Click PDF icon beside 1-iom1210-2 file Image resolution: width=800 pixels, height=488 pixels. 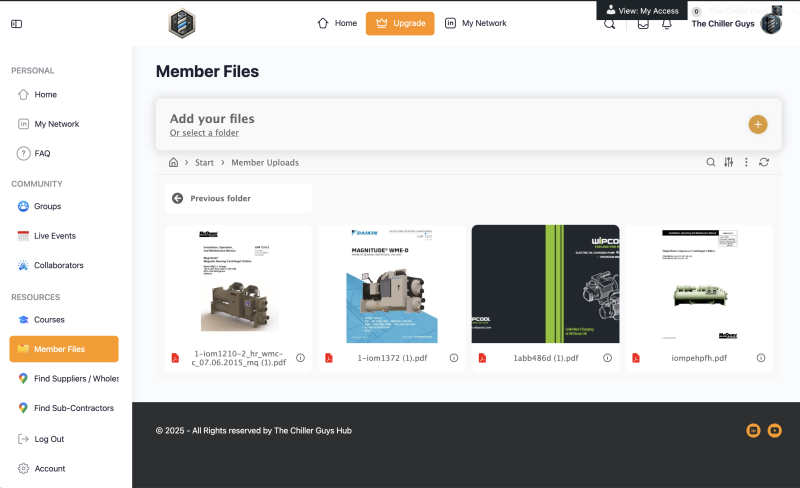(176, 358)
